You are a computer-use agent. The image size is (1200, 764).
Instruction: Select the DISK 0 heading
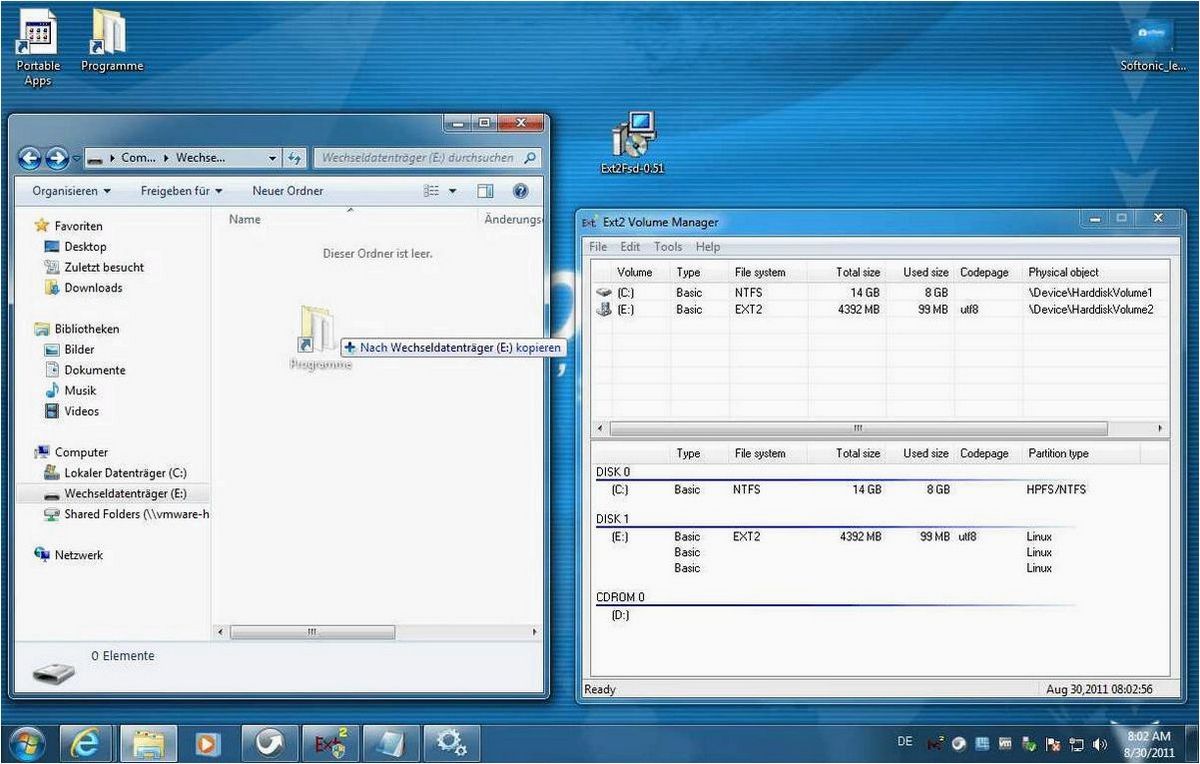pos(613,472)
